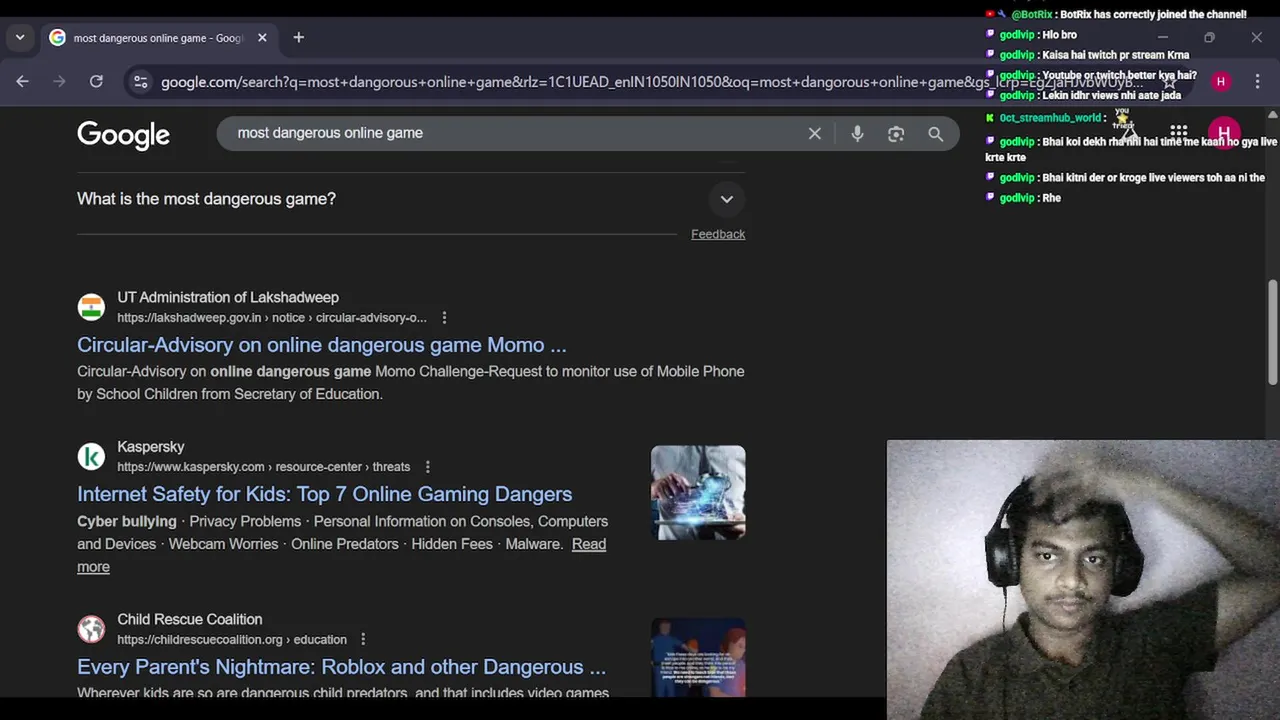Open the Google apps grid

click(x=1179, y=133)
